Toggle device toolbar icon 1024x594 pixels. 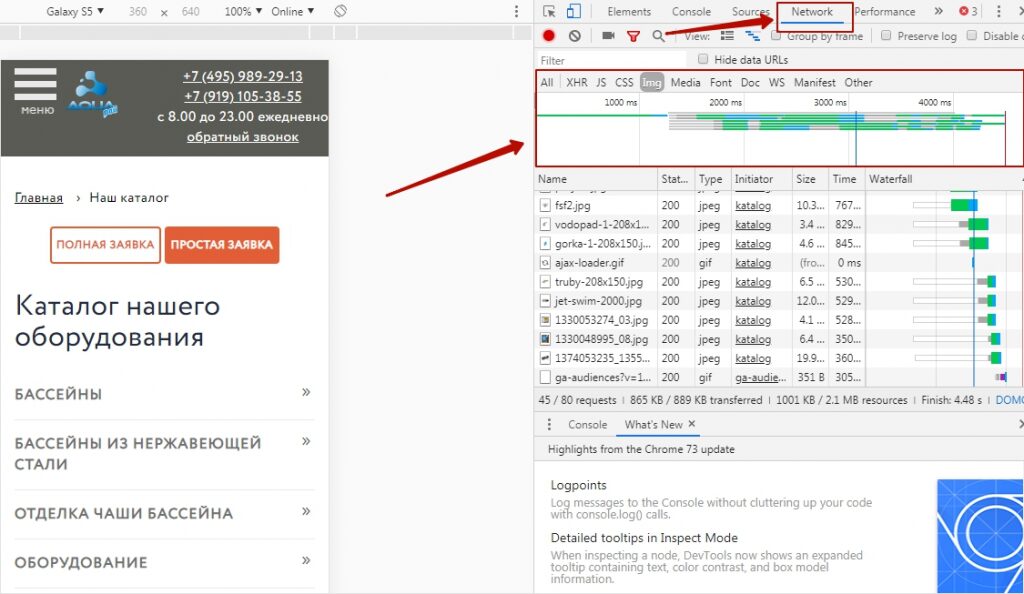(x=573, y=12)
